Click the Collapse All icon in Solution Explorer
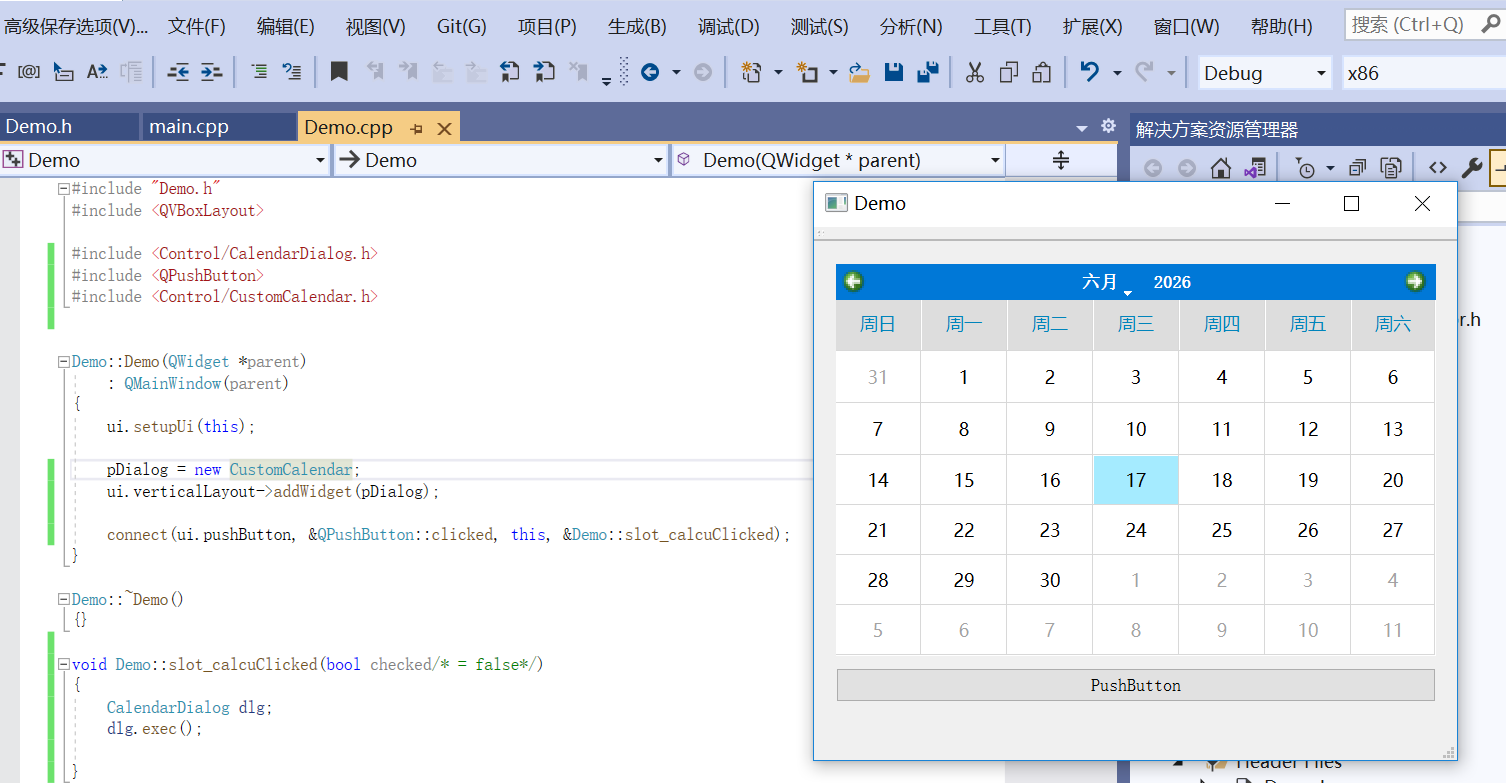 1357,167
